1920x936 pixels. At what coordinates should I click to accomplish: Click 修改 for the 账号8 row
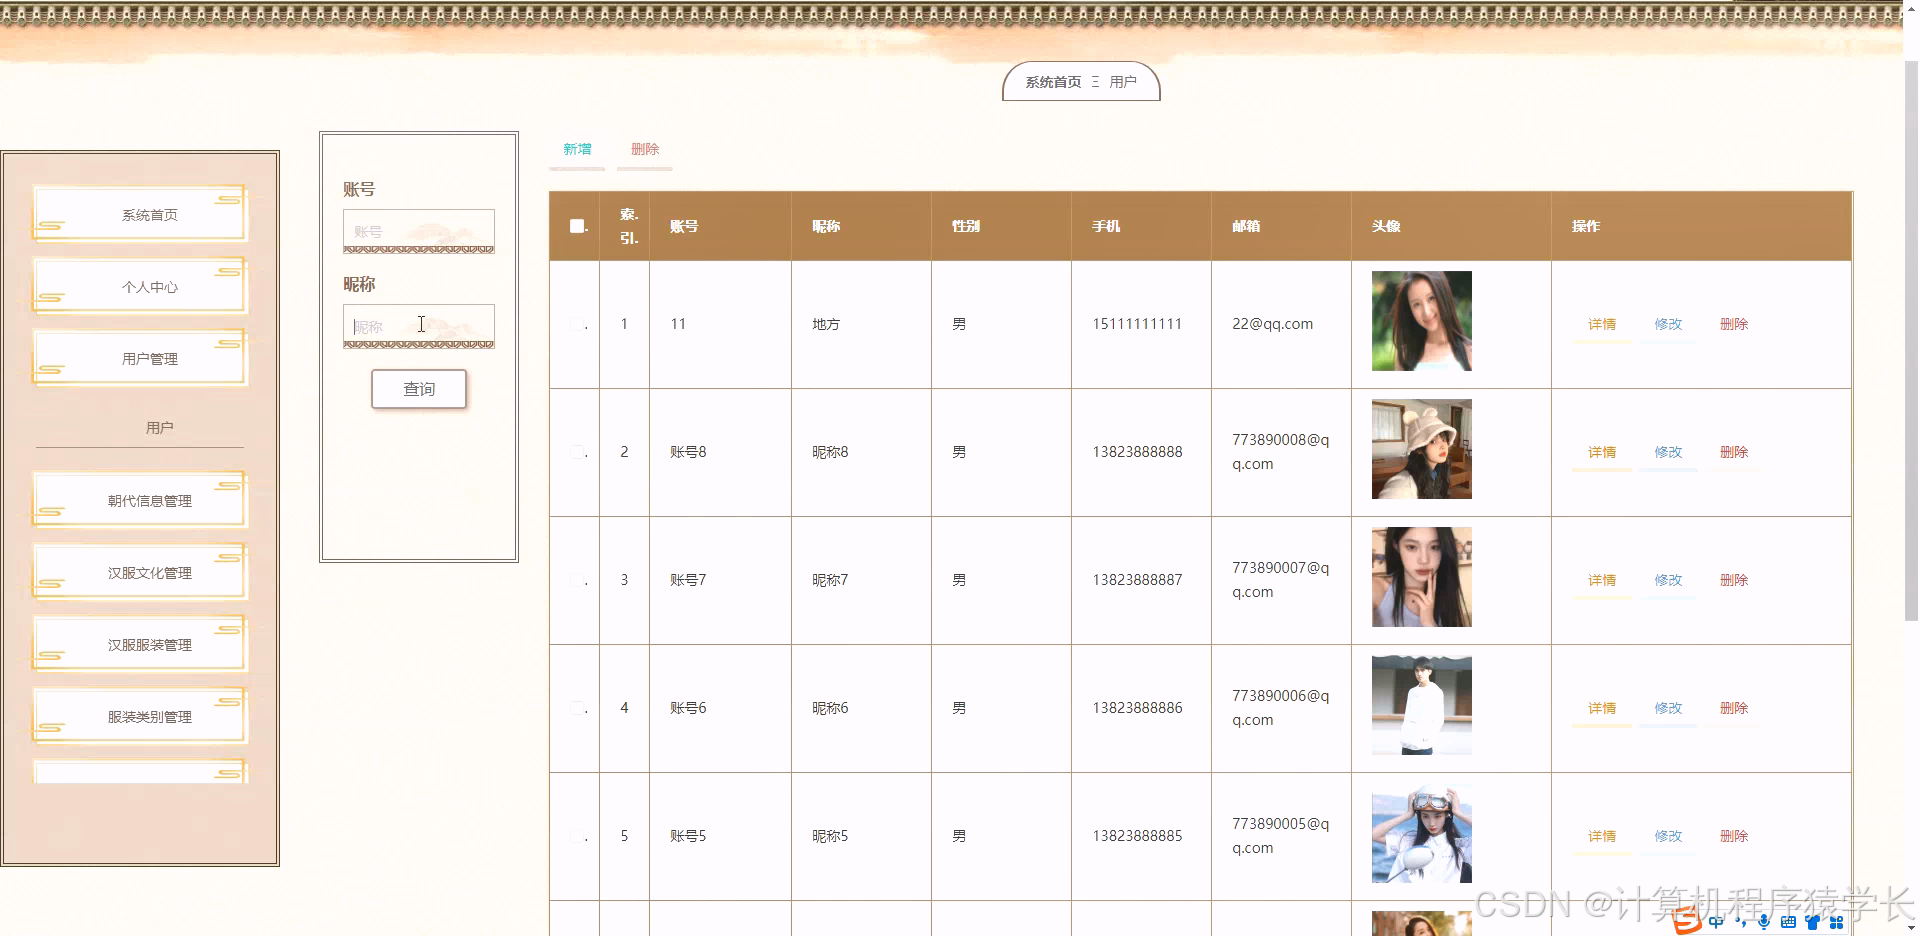pos(1668,452)
